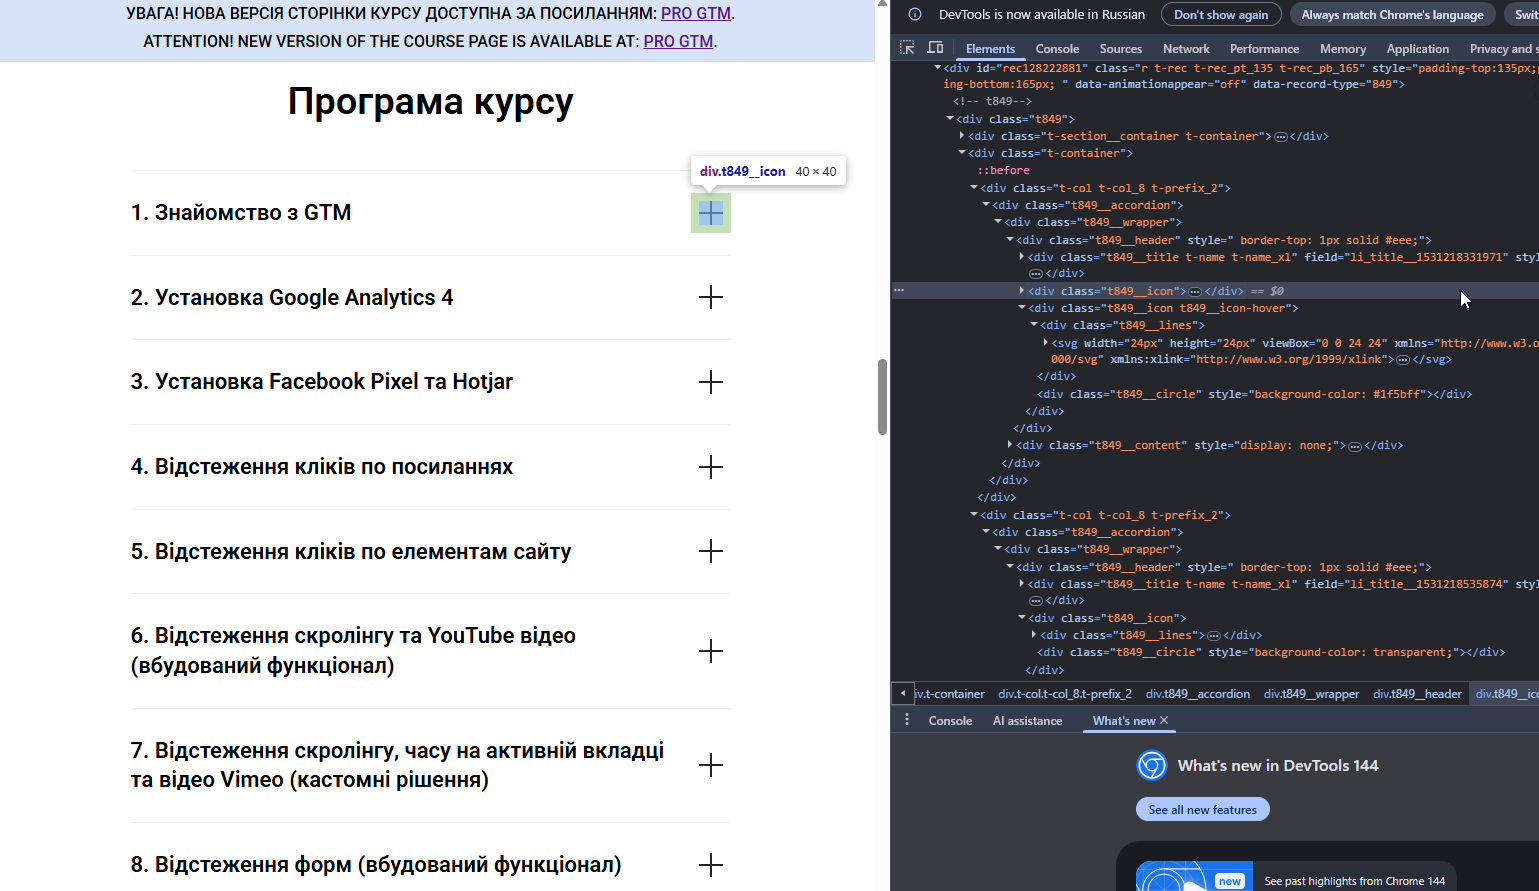This screenshot has height=891, width=1539.
Task: Switch to the Network tab
Action: pos(1186,49)
